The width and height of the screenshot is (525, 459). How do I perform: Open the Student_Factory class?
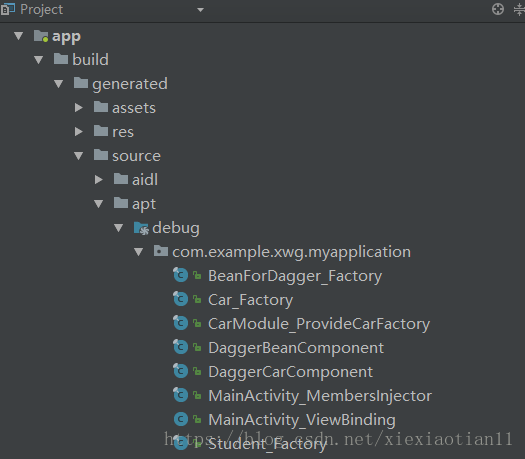point(267,445)
